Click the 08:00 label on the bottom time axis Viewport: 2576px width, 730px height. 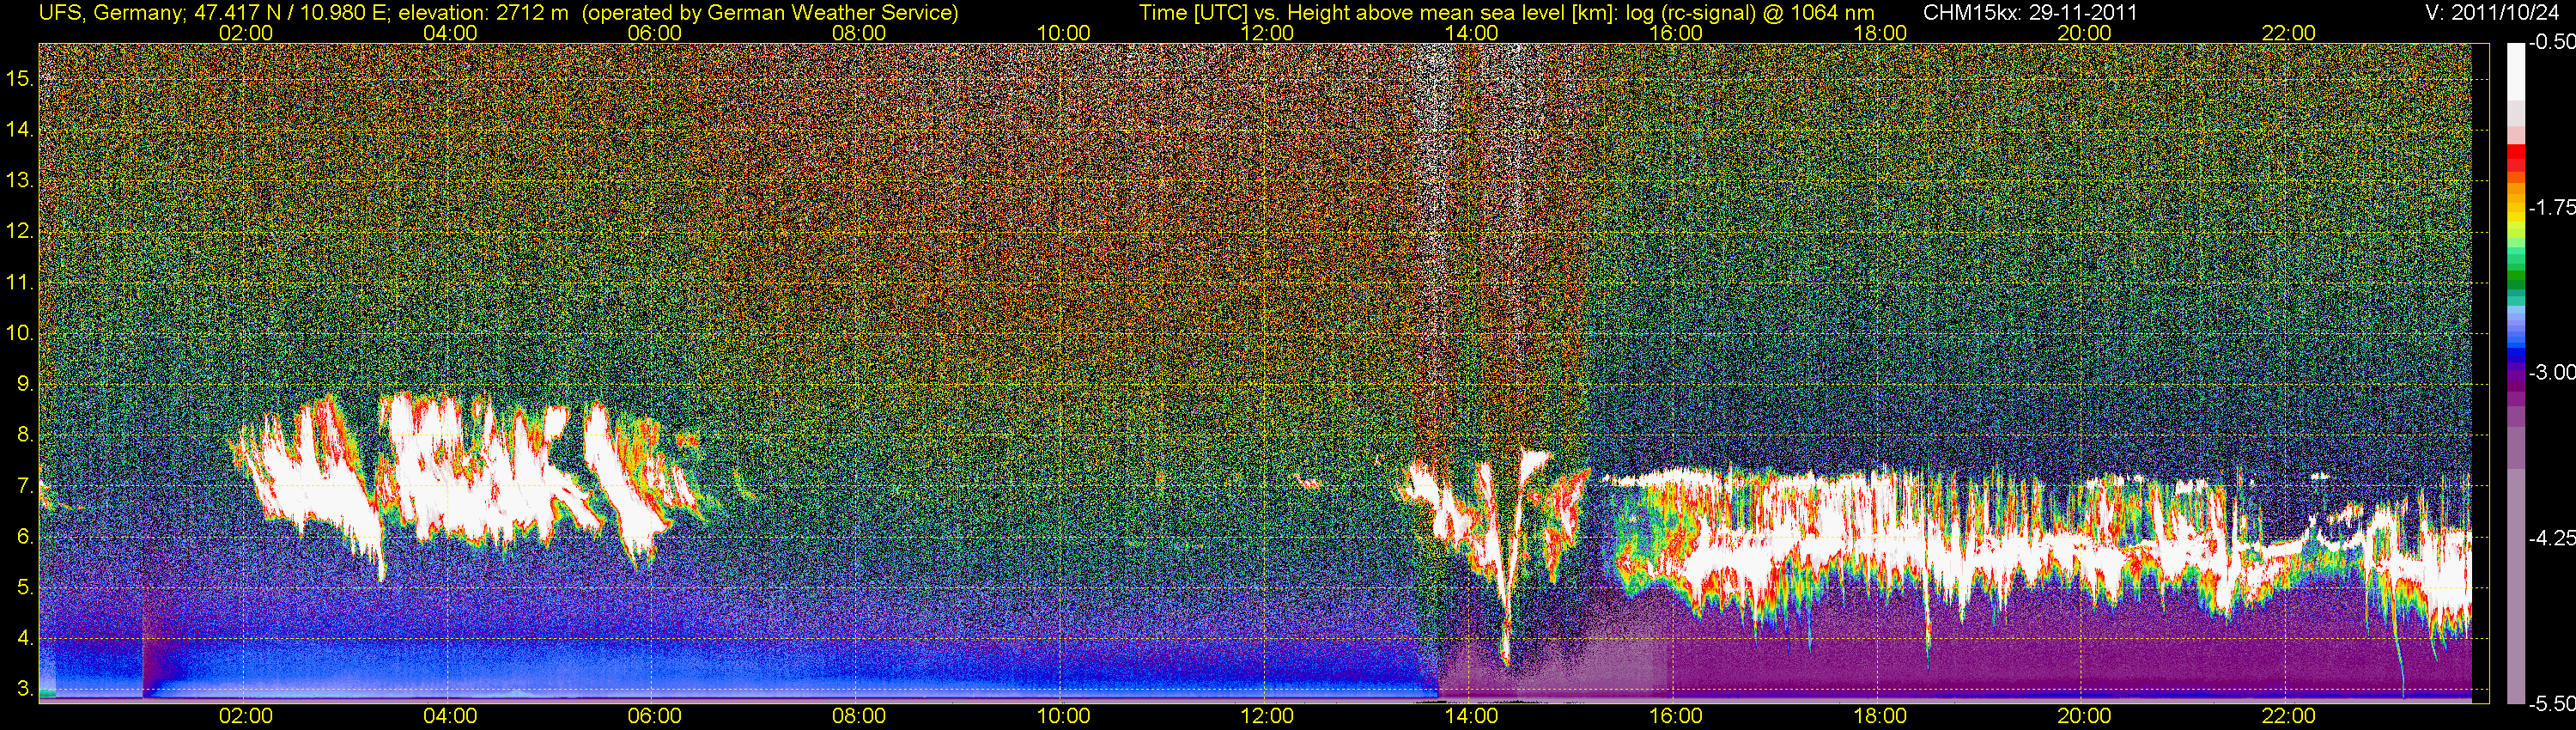(859, 716)
